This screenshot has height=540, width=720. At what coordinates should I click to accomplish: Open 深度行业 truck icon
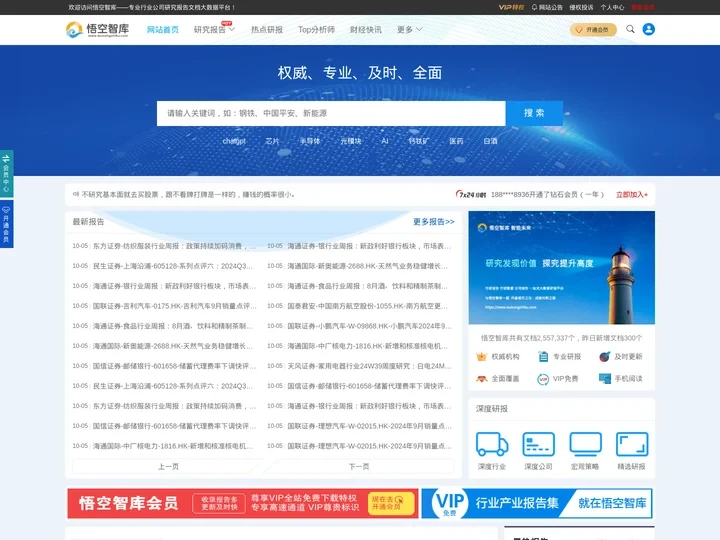coord(492,444)
